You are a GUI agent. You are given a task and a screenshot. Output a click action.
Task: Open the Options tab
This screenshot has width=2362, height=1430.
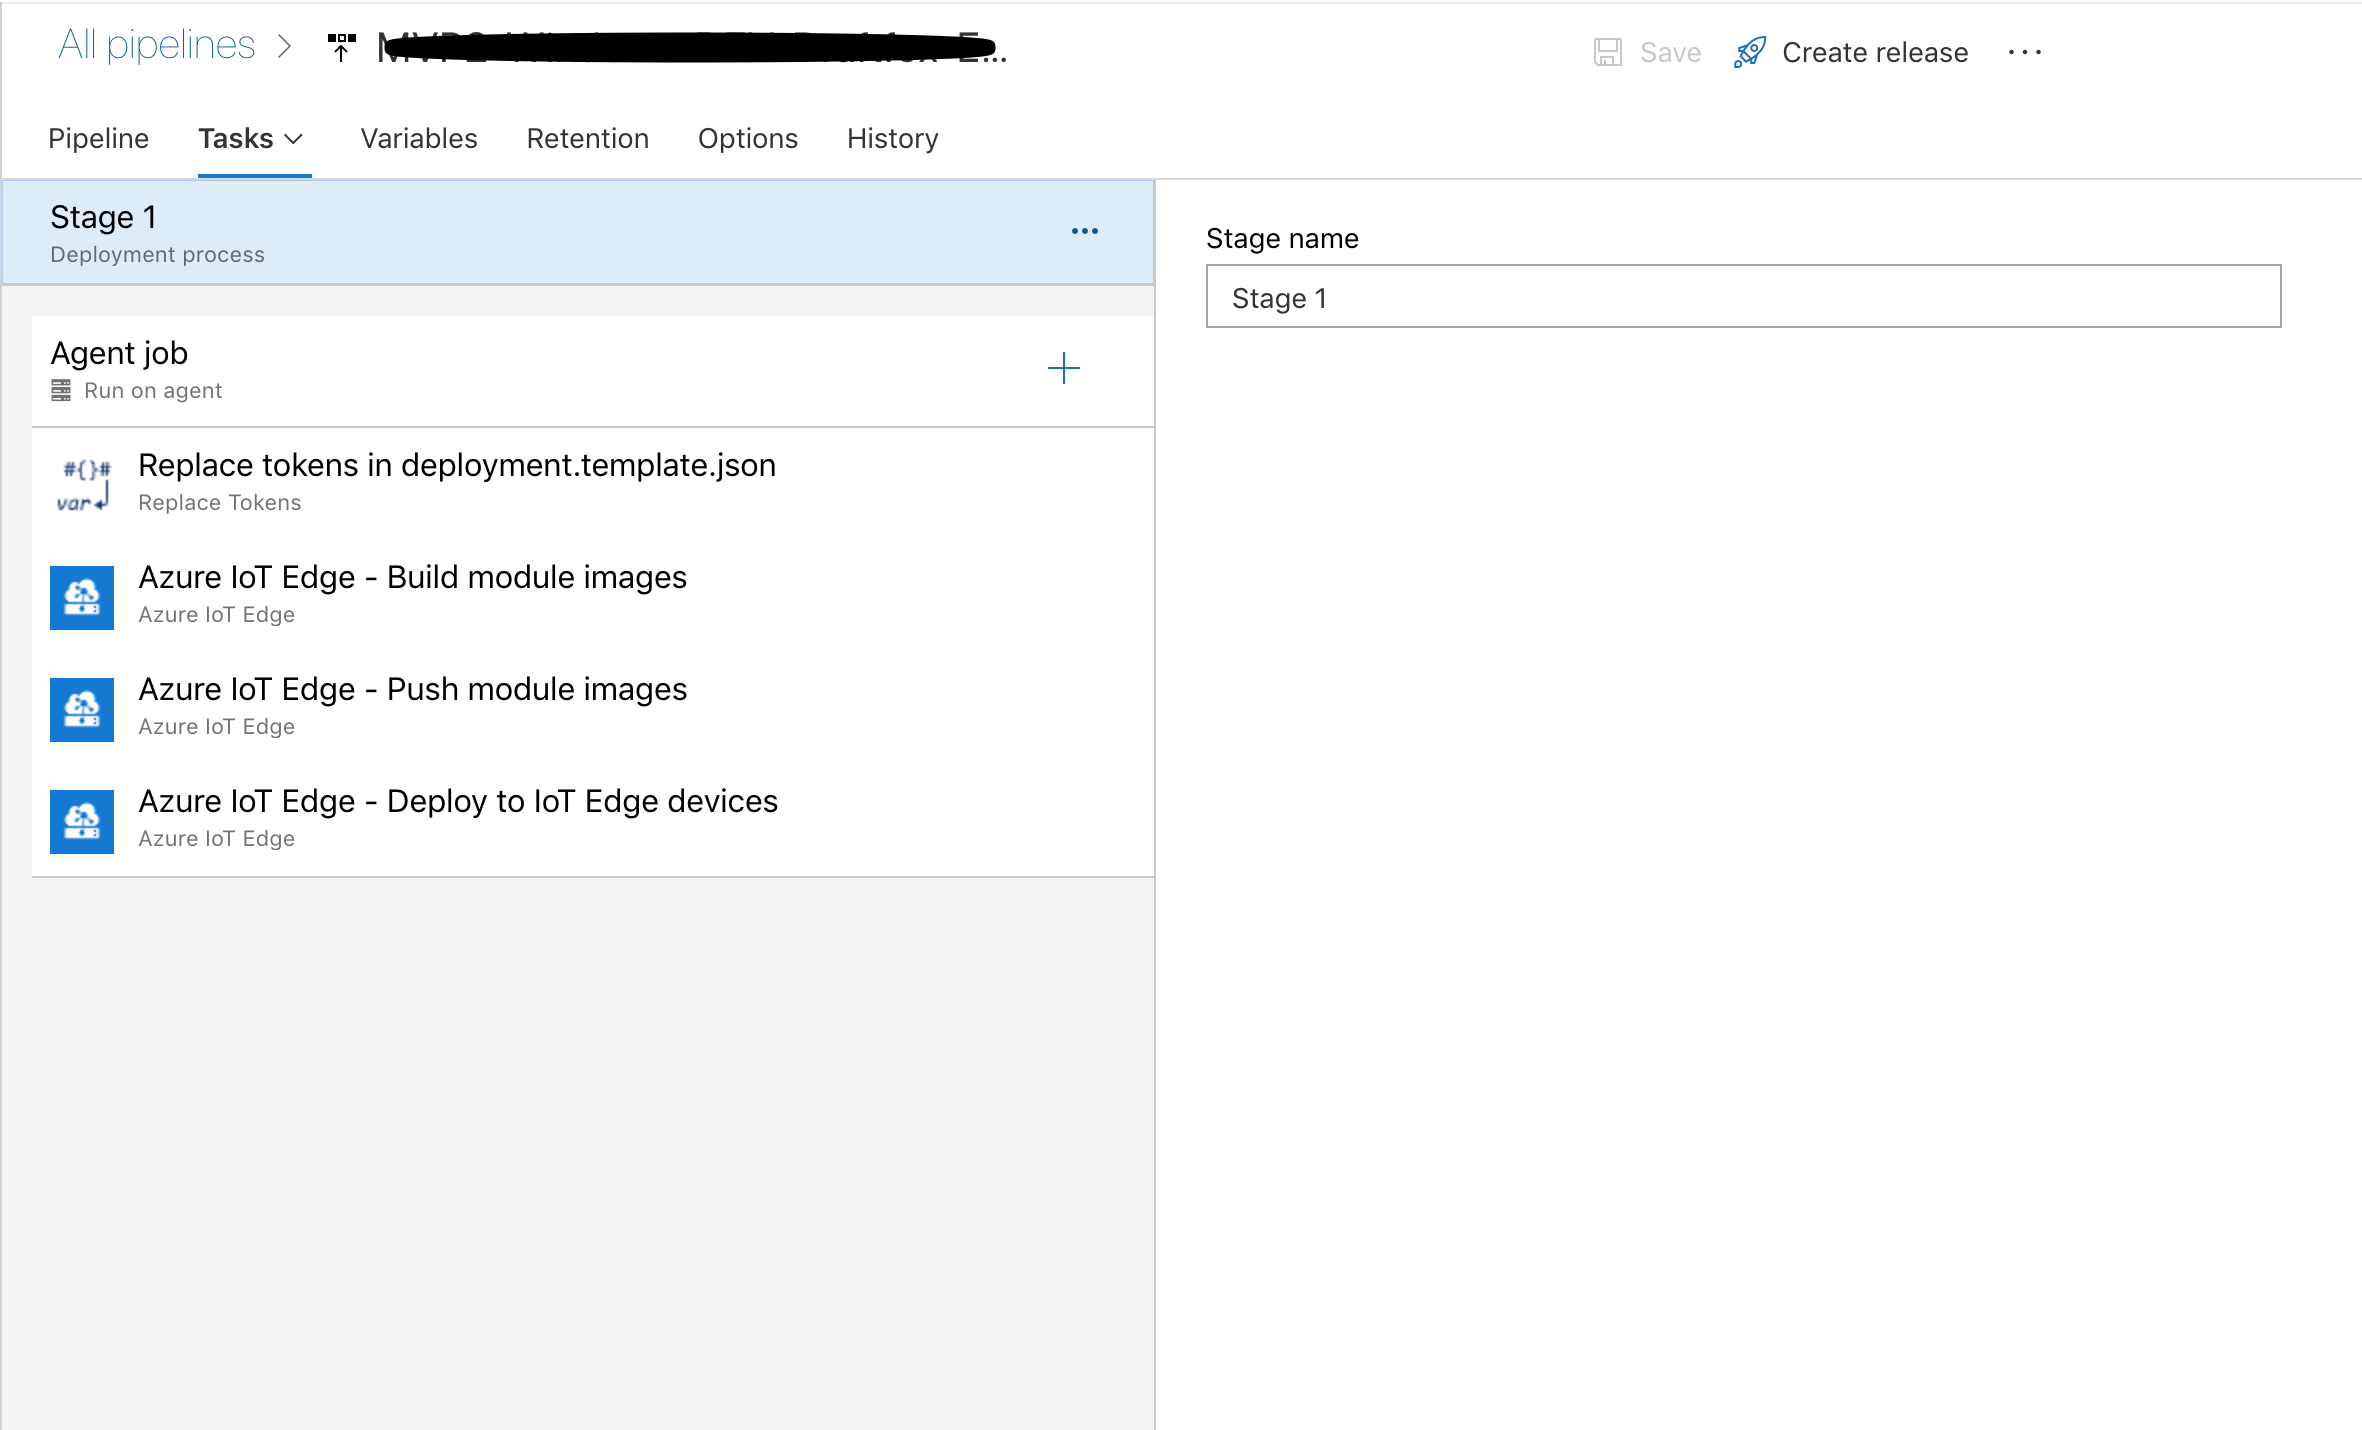point(747,138)
